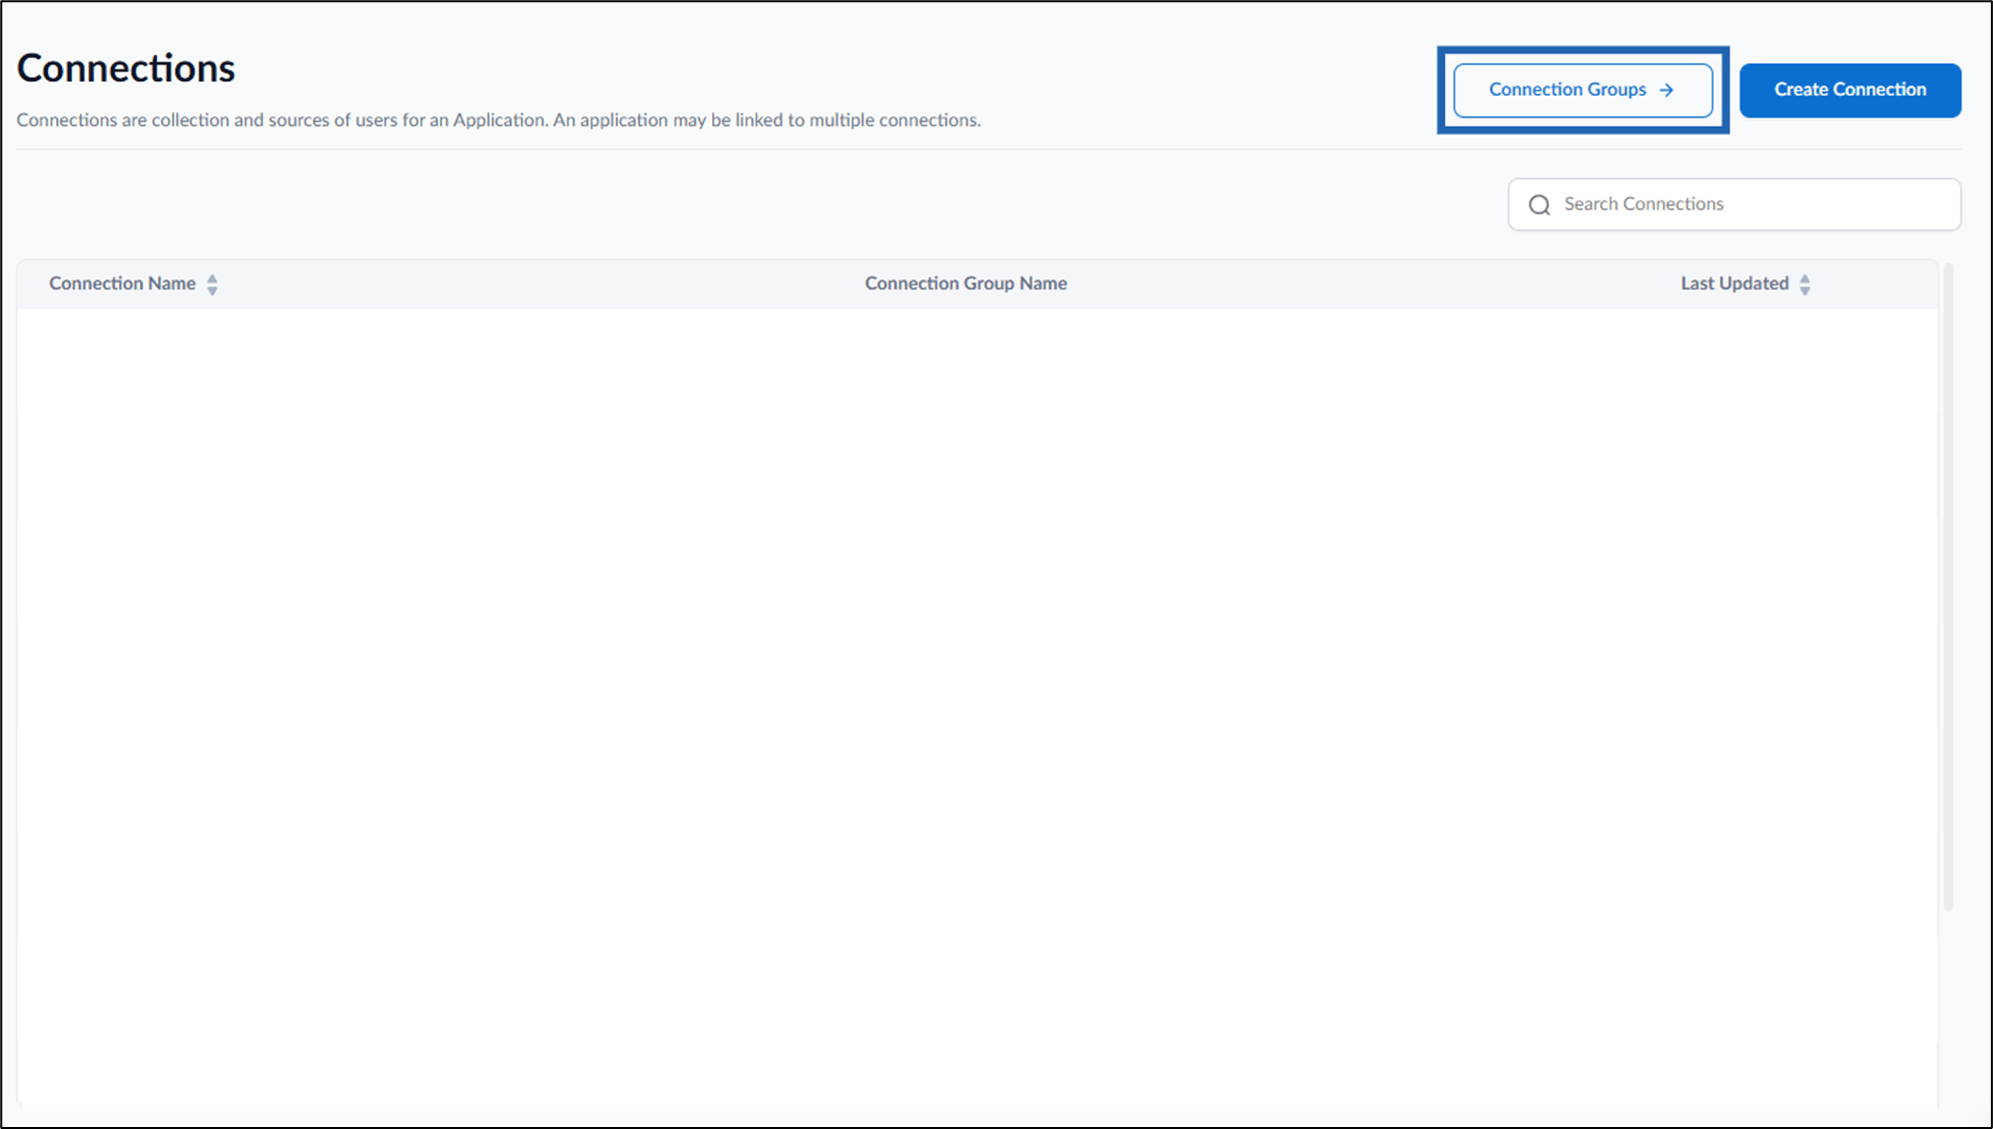Sort by Last Updated arrows
The image size is (1993, 1129).
(x=1805, y=284)
